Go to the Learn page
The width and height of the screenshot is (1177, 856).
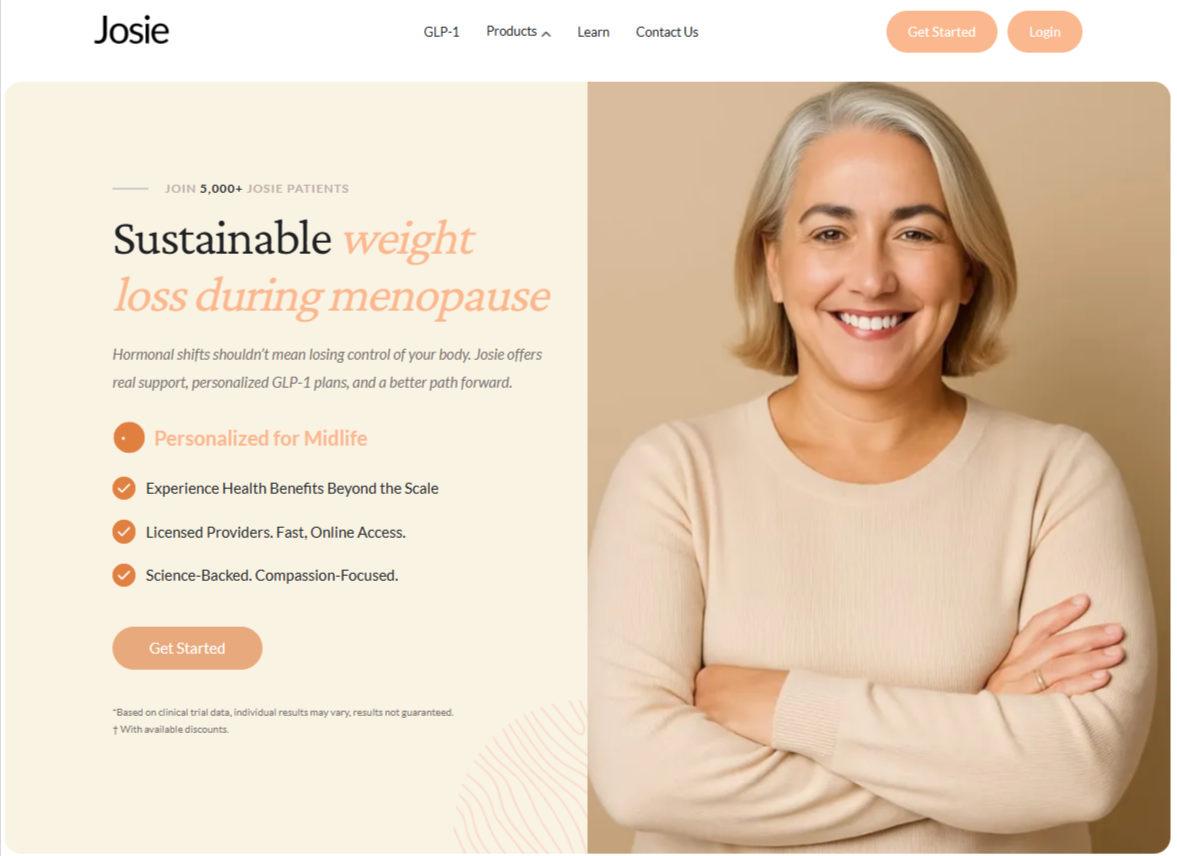[593, 32]
